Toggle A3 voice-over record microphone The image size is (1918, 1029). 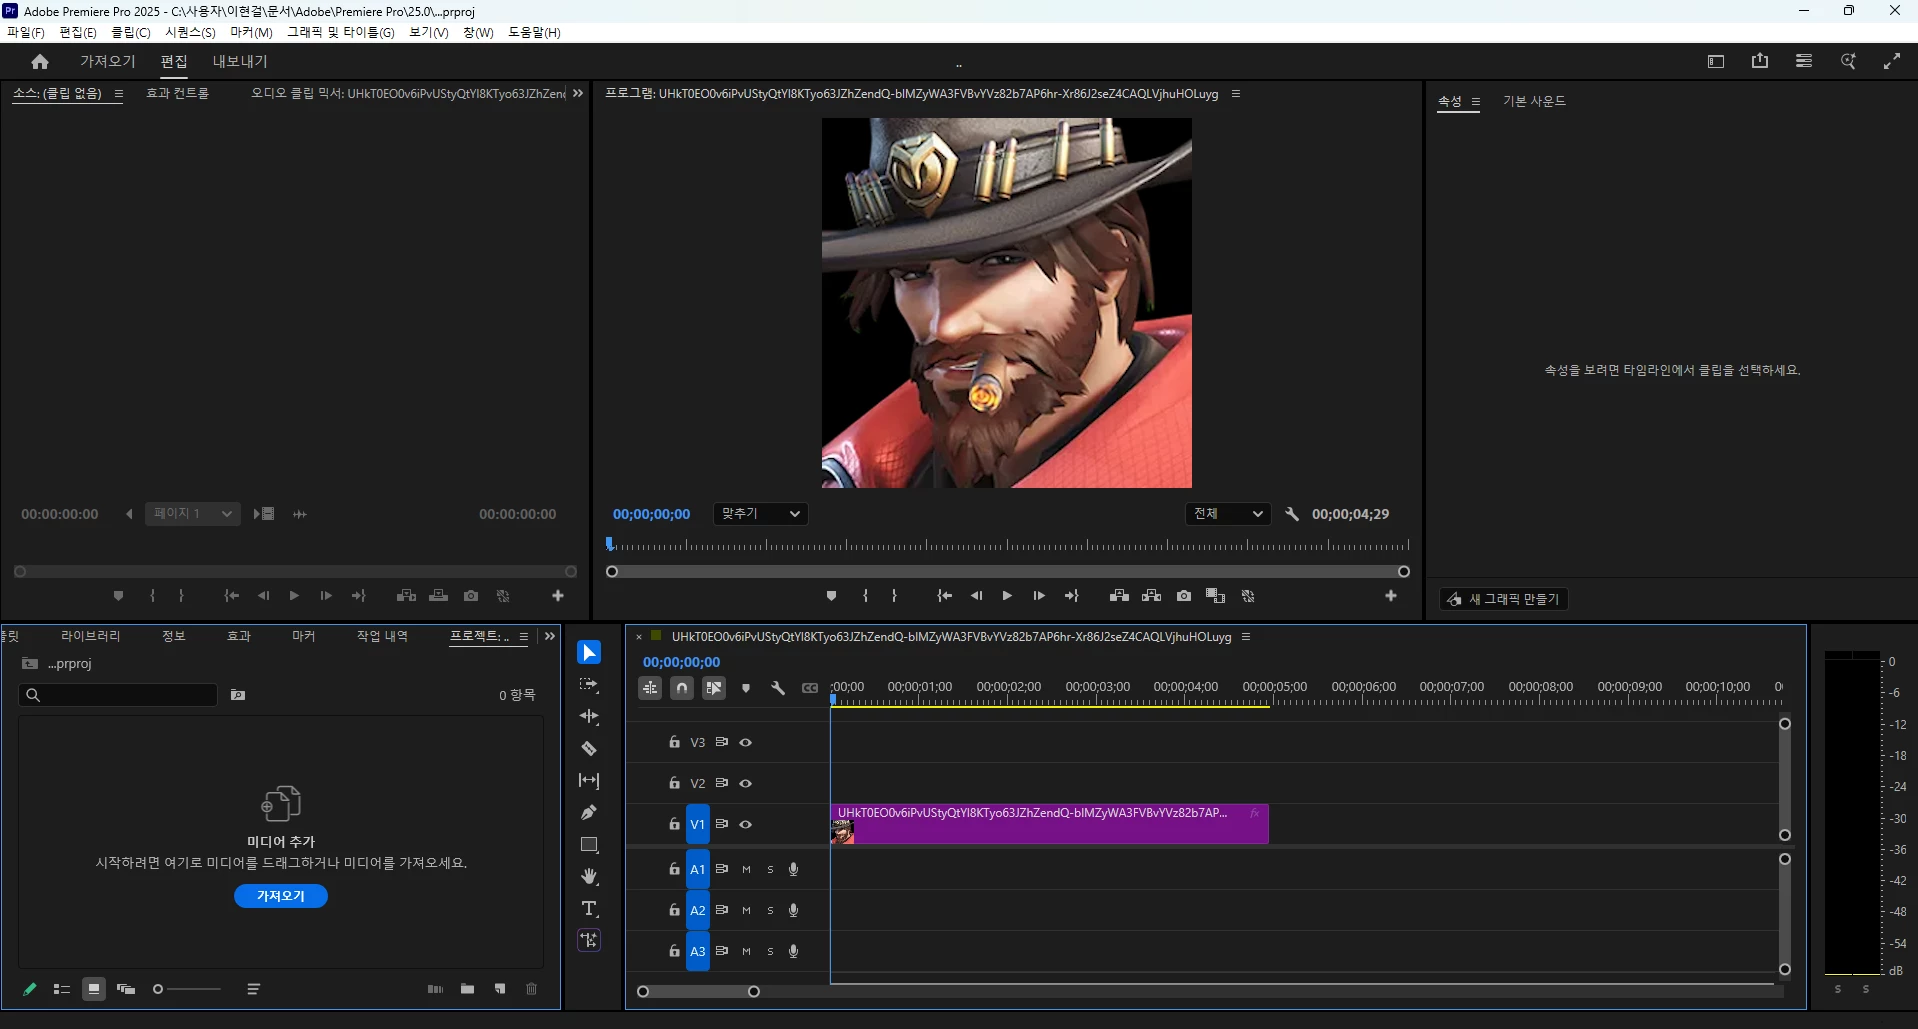coord(793,952)
